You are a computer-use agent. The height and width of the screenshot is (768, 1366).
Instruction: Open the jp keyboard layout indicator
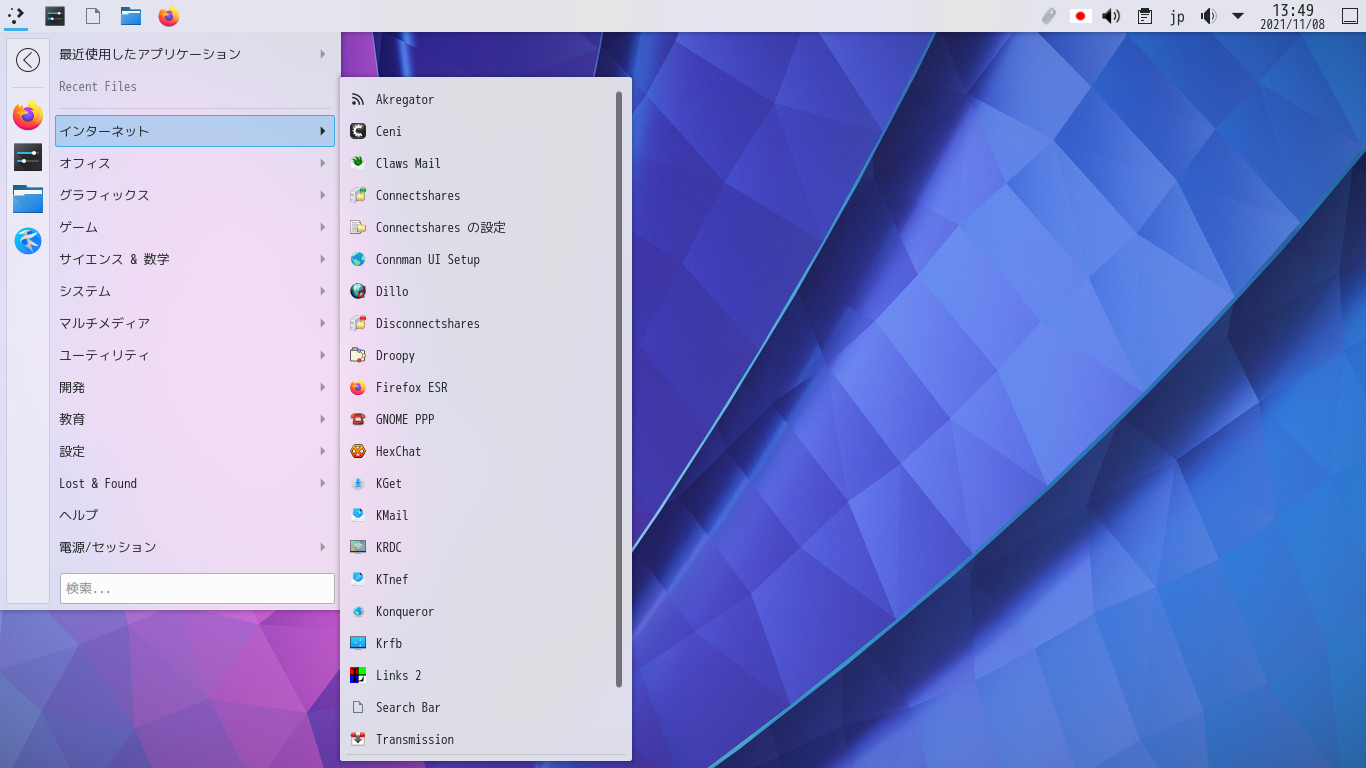tap(1177, 17)
